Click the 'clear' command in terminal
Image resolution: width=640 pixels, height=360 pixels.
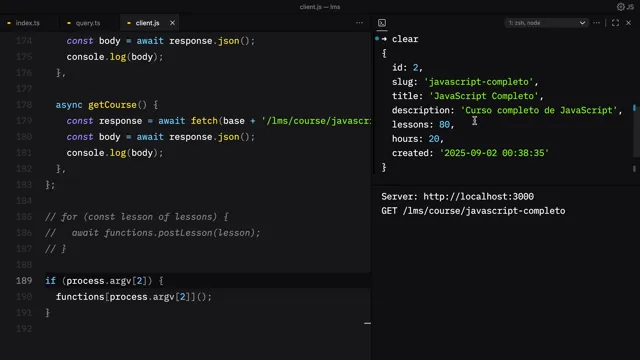[405, 39]
